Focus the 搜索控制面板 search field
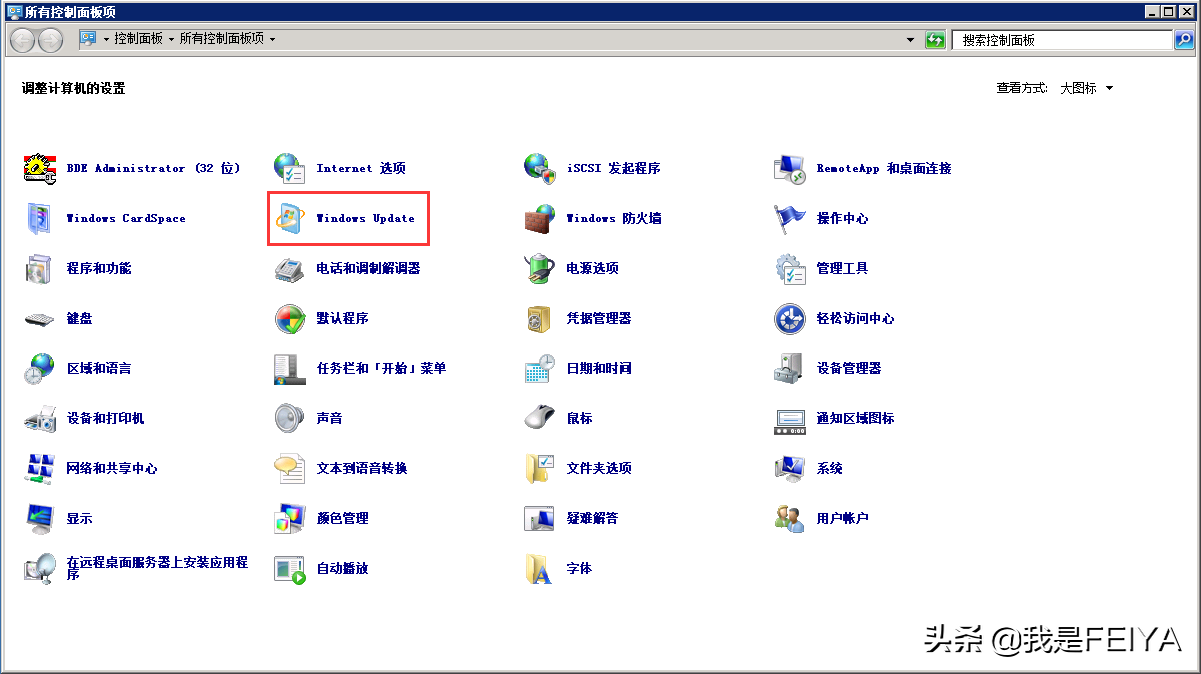 [x=1062, y=40]
